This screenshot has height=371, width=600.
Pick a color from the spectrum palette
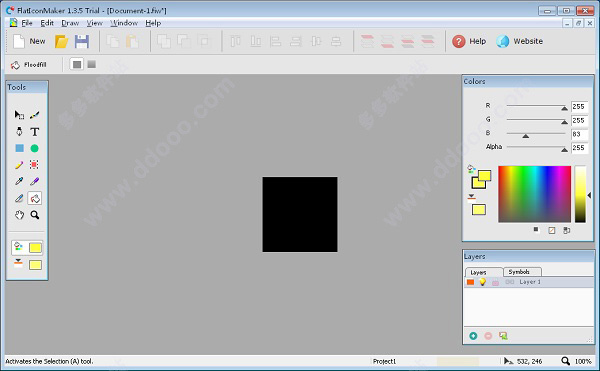534,194
